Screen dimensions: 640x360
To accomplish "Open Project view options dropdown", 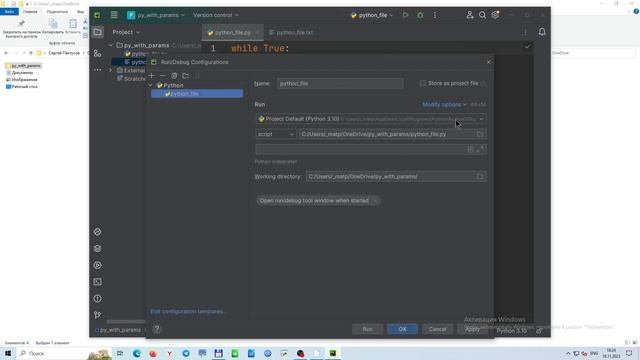I will pos(126,32).
